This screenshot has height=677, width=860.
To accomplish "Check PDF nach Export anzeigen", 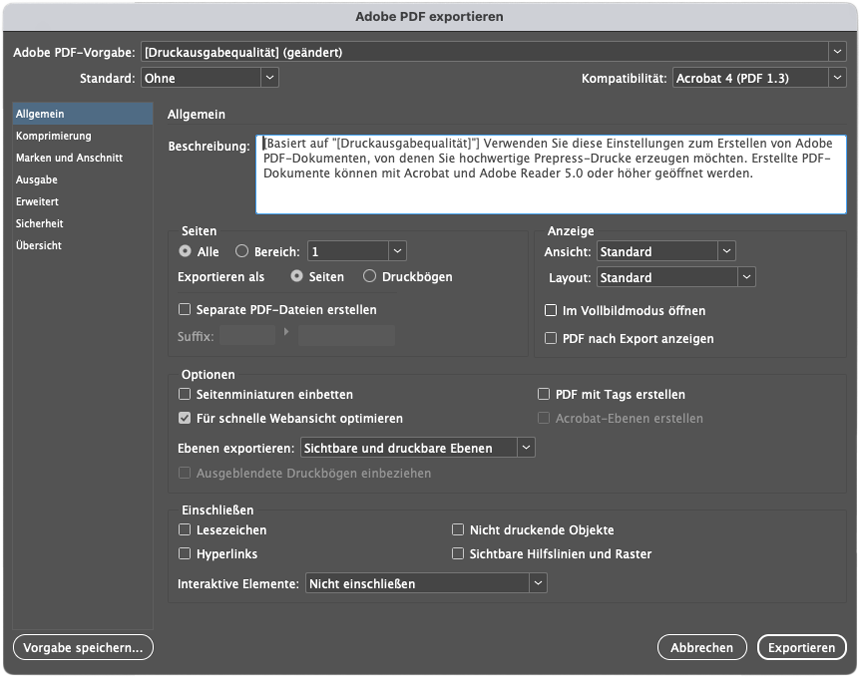I will click(x=551, y=338).
